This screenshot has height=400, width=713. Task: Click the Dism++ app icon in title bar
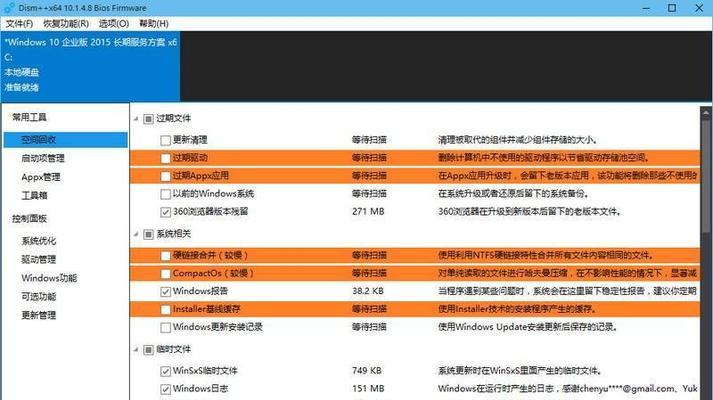(9, 8)
